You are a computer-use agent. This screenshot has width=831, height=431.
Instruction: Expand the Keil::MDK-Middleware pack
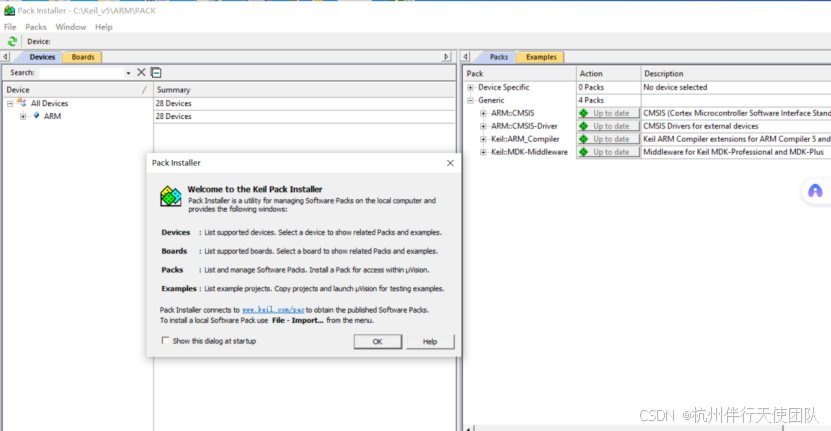tap(483, 152)
